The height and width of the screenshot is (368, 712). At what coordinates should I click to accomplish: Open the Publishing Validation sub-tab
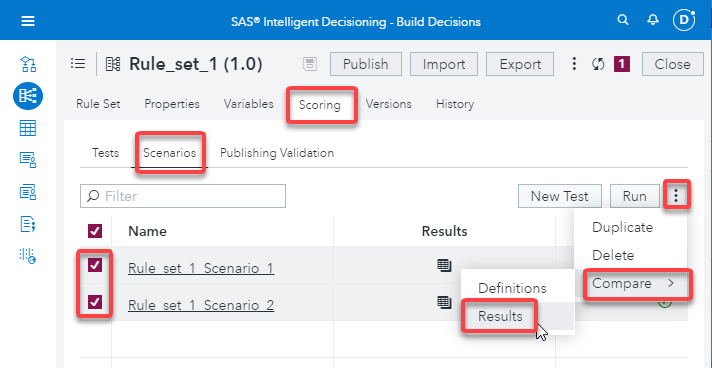277,153
